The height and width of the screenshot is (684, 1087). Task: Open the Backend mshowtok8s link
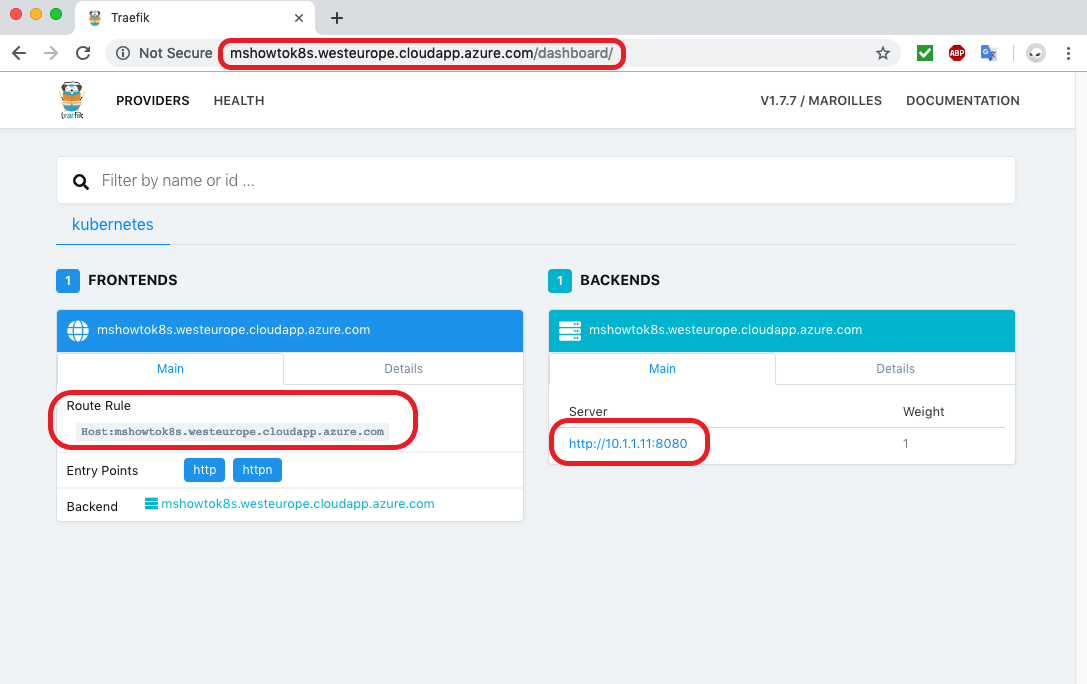(x=297, y=504)
